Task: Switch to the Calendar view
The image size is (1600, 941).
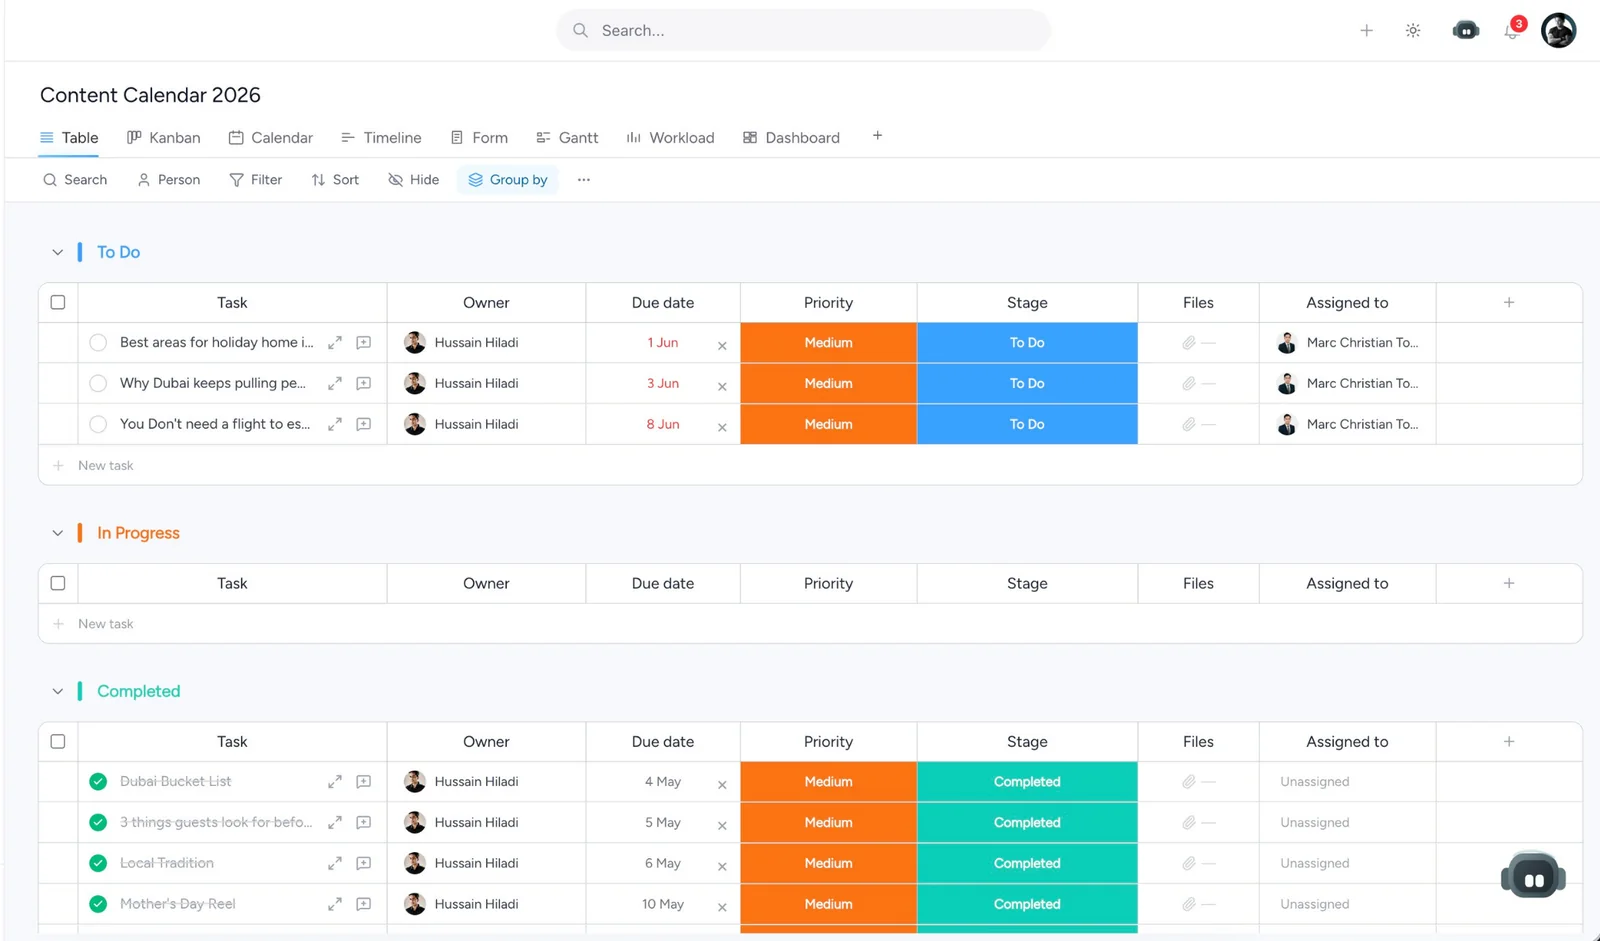Action: pyautogui.click(x=271, y=138)
